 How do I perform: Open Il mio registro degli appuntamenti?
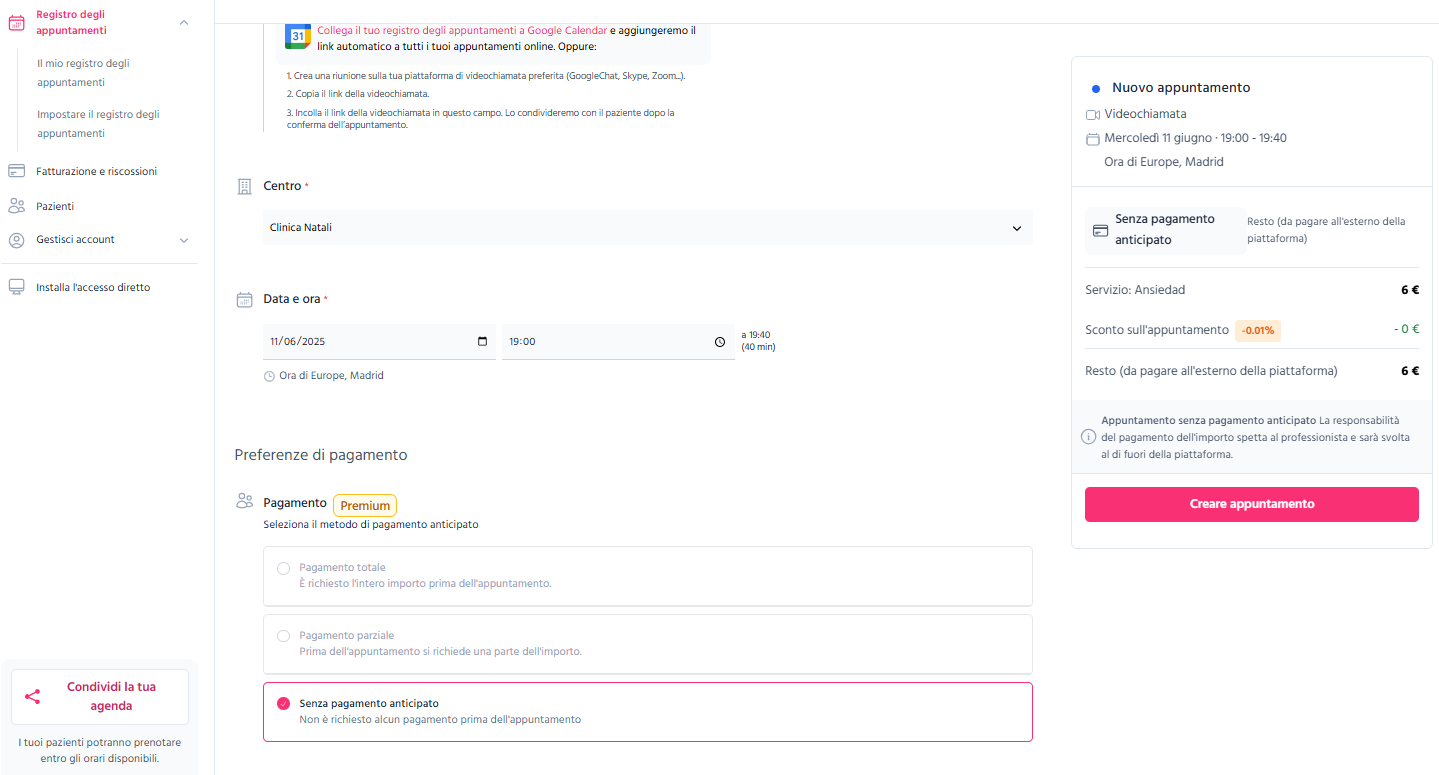[x=84, y=73]
